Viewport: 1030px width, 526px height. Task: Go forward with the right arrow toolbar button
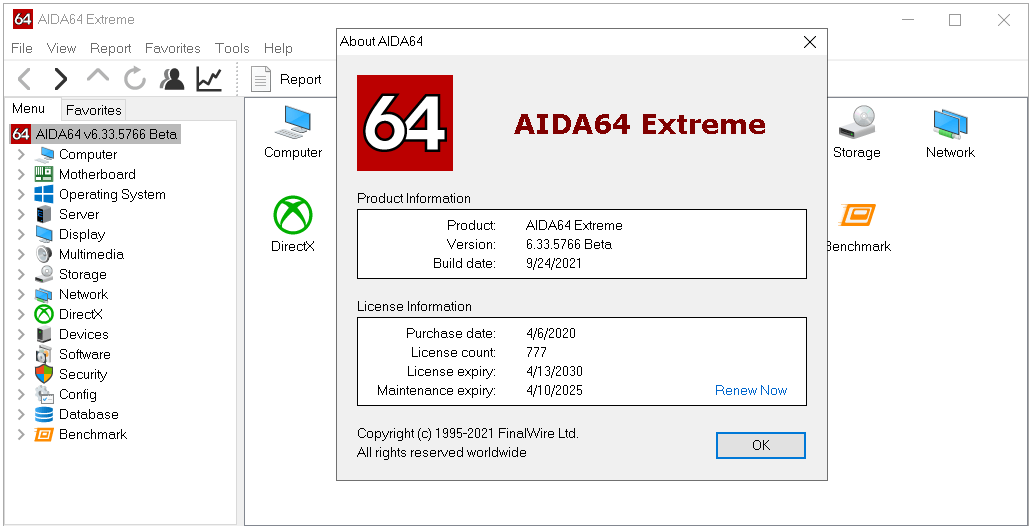pyautogui.click(x=60, y=79)
